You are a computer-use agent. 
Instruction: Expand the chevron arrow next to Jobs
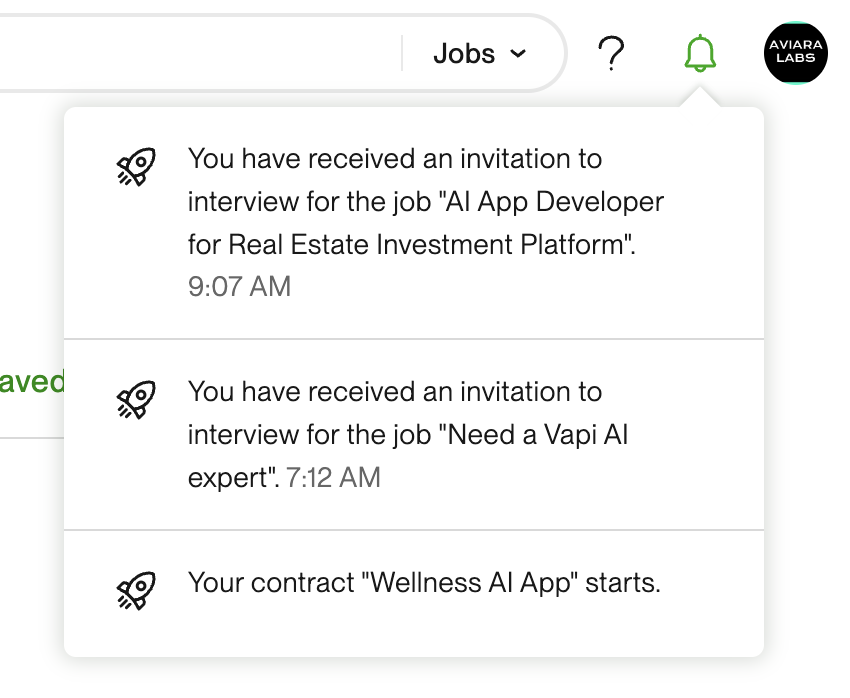pos(518,54)
